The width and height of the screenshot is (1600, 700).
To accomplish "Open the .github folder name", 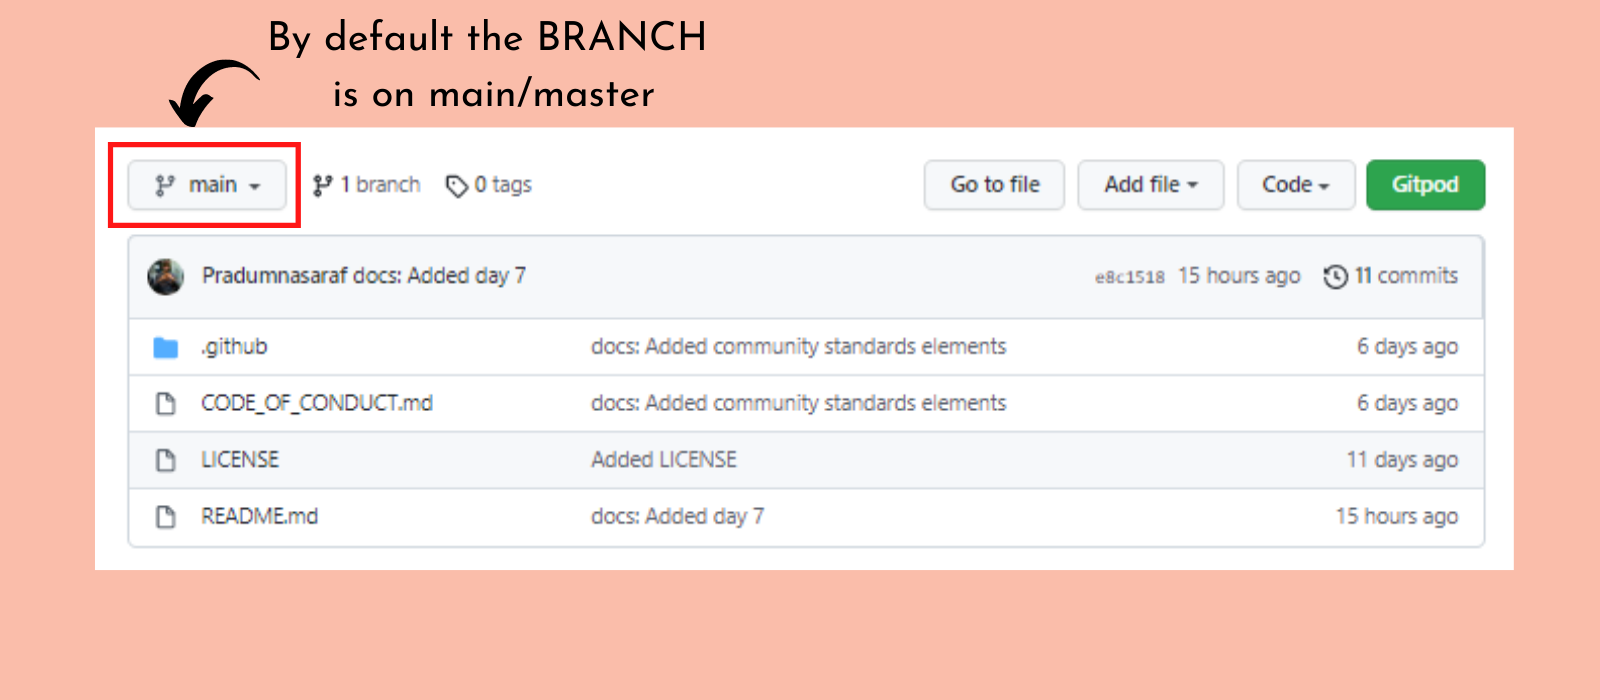I will point(234,347).
